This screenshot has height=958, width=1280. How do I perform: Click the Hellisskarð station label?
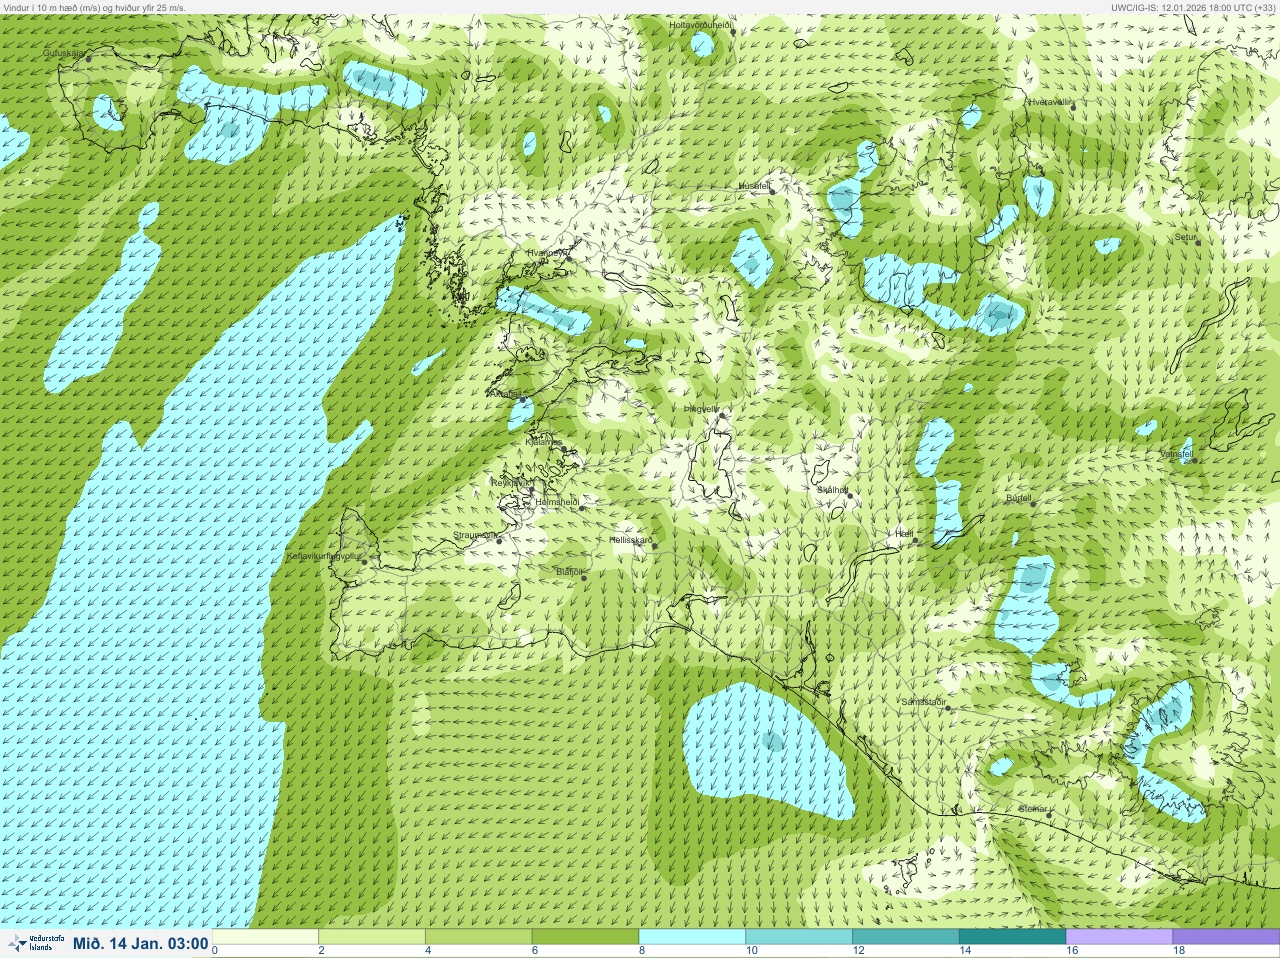[631, 540]
